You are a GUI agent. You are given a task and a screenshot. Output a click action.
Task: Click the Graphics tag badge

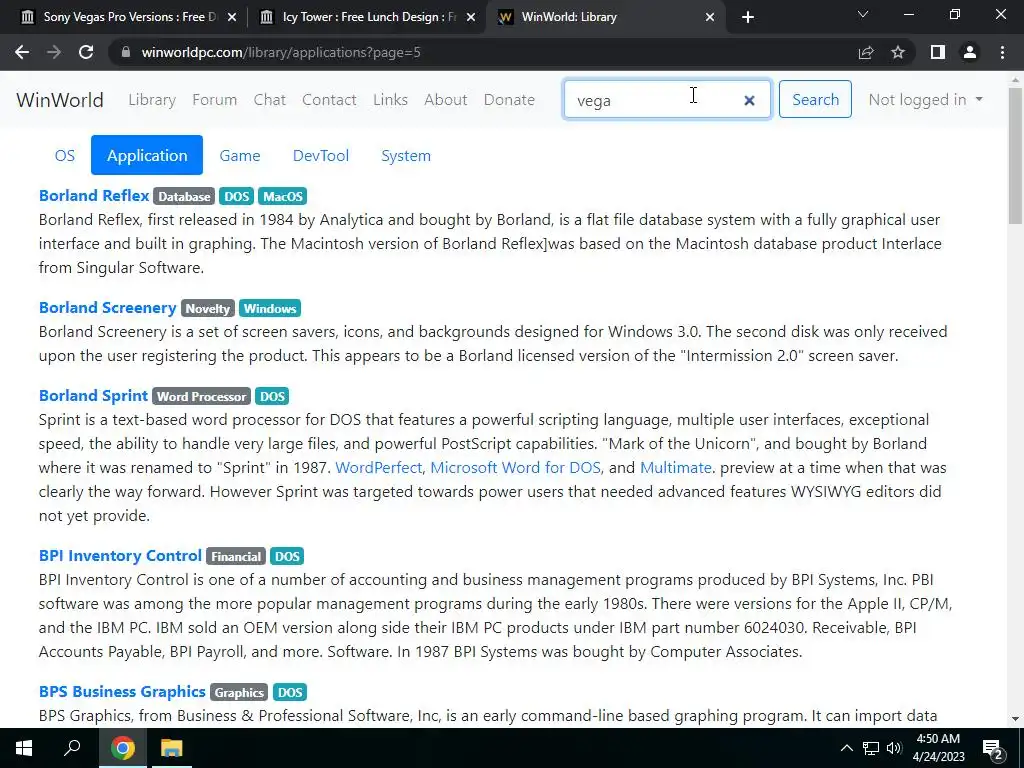coord(239,692)
